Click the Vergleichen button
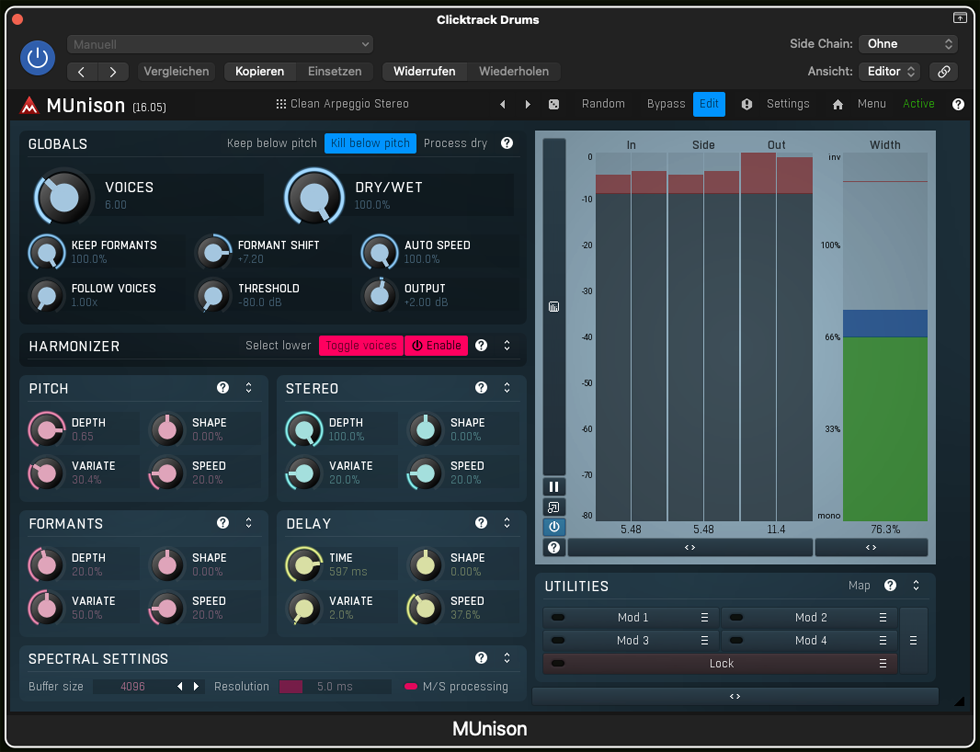Image resolution: width=980 pixels, height=752 pixels. [x=176, y=72]
